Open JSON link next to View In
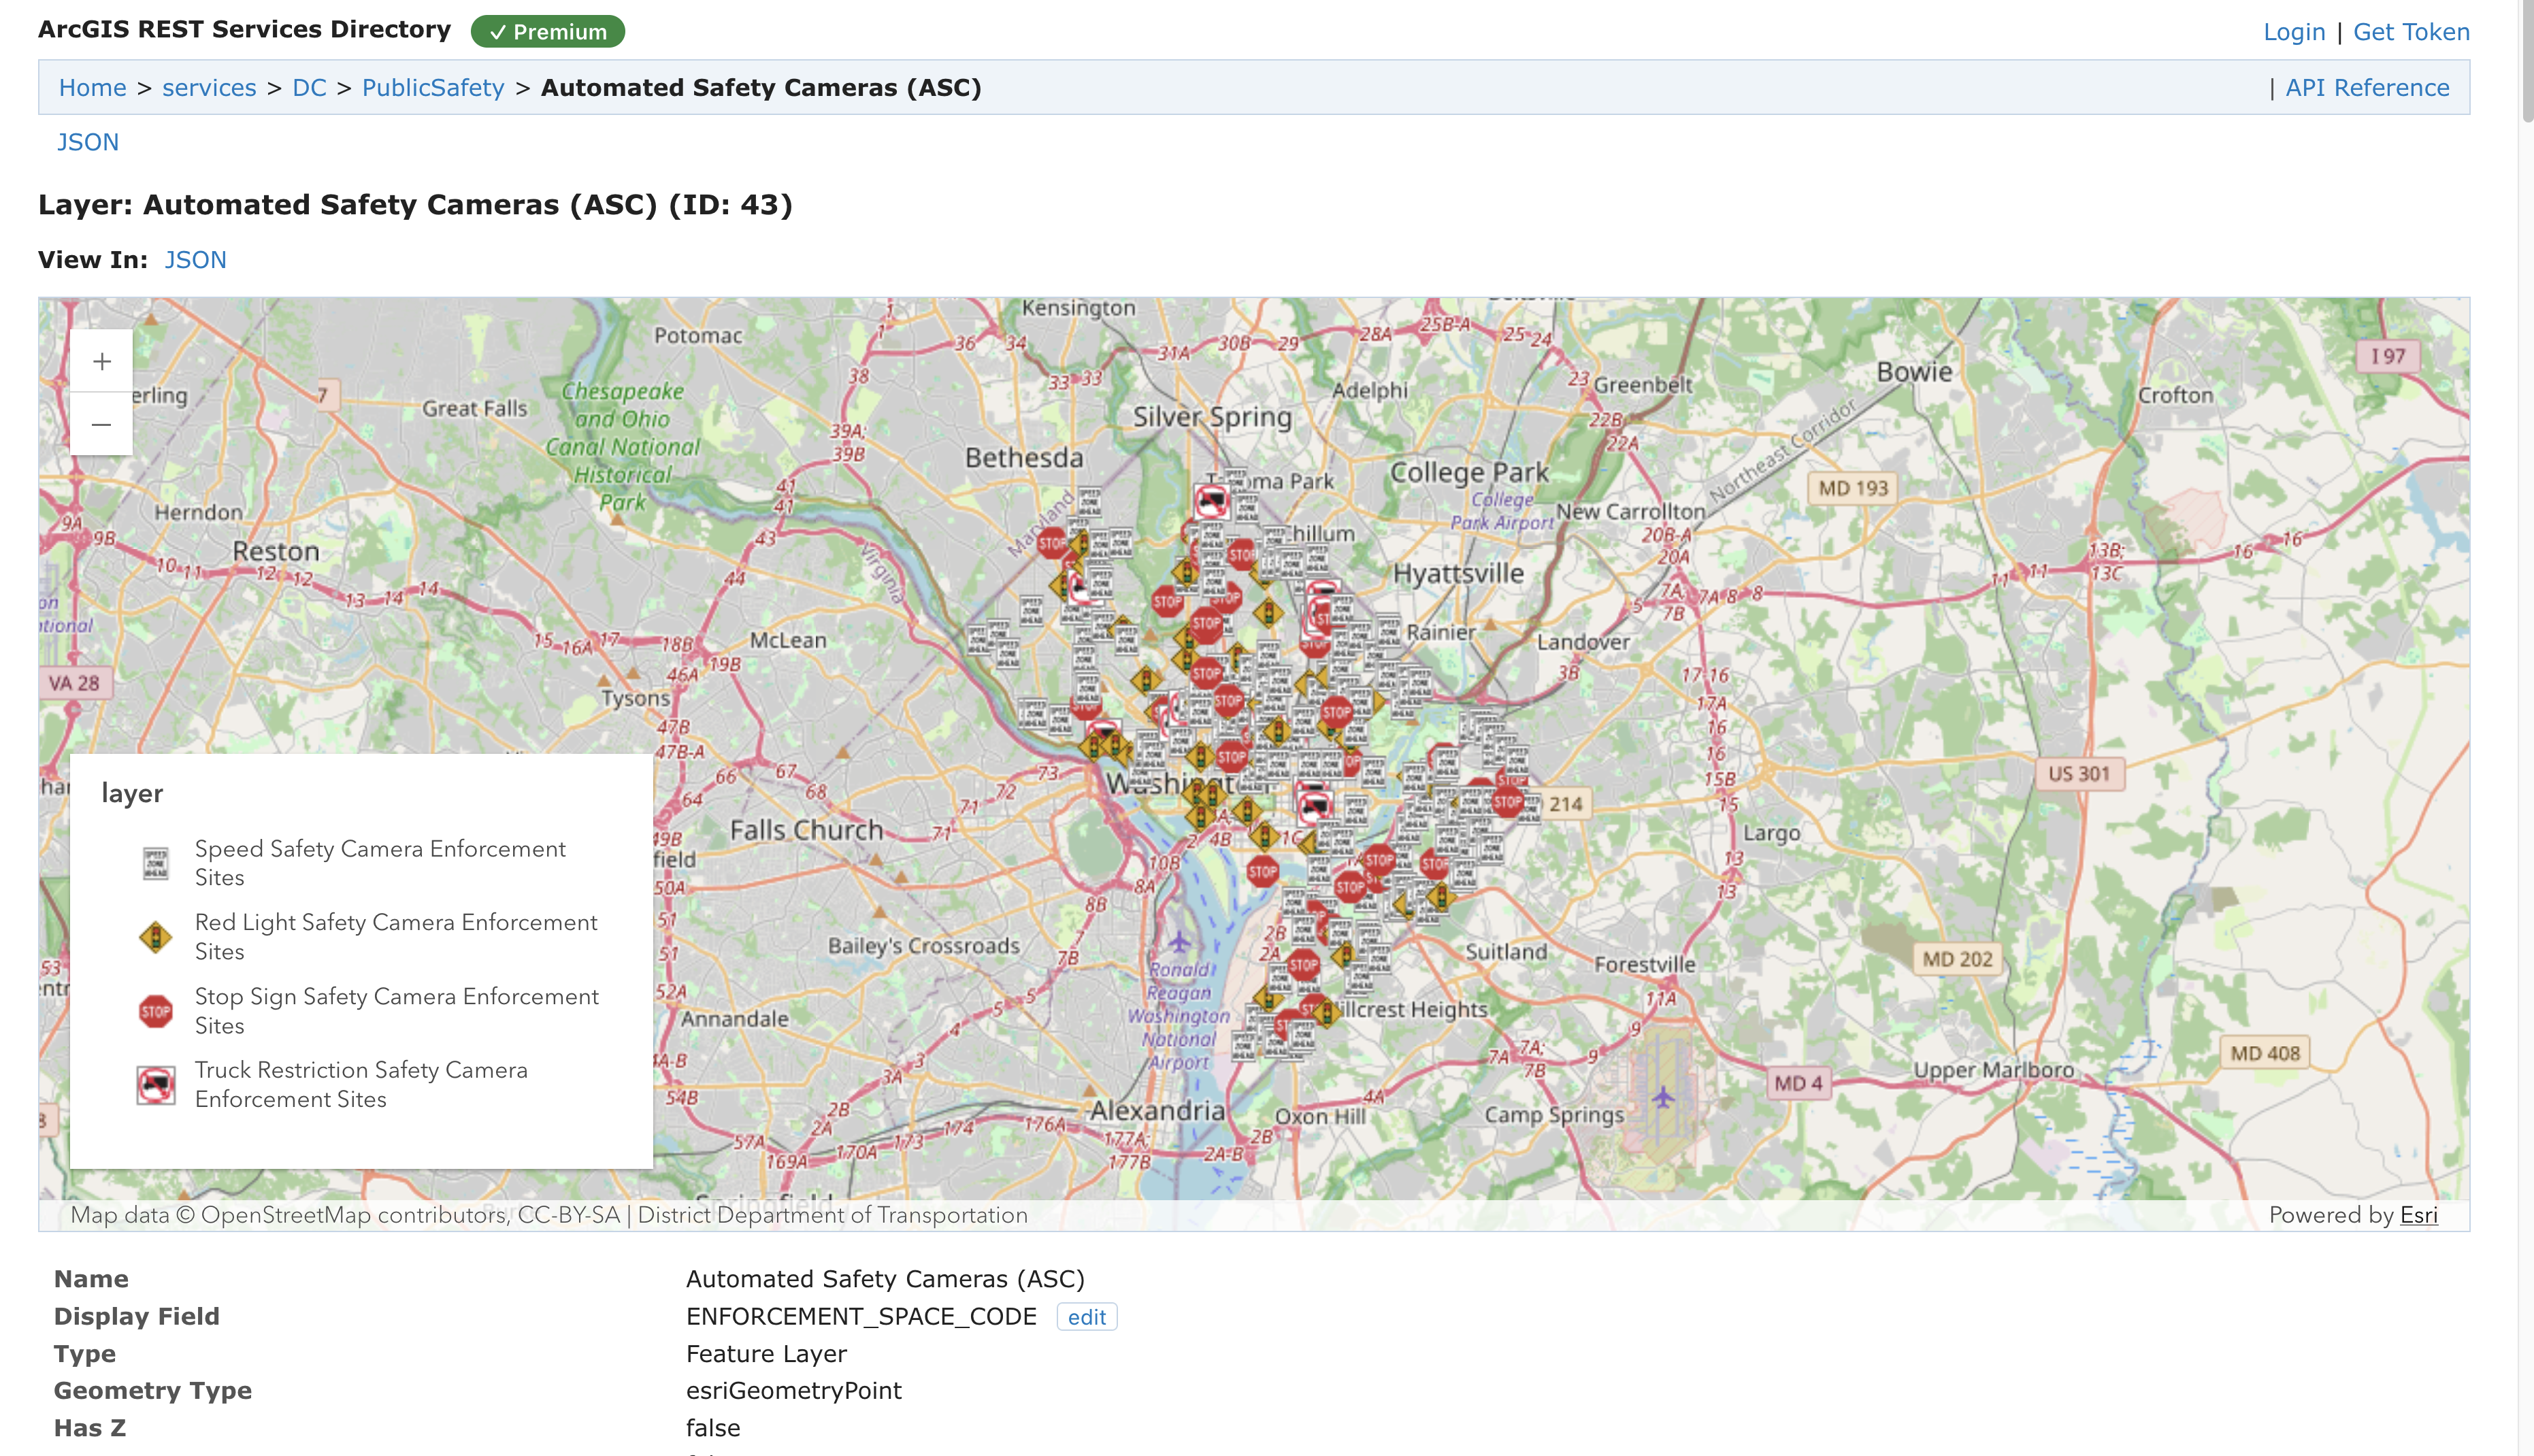This screenshot has height=1456, width=2534. tap(196, 260)
